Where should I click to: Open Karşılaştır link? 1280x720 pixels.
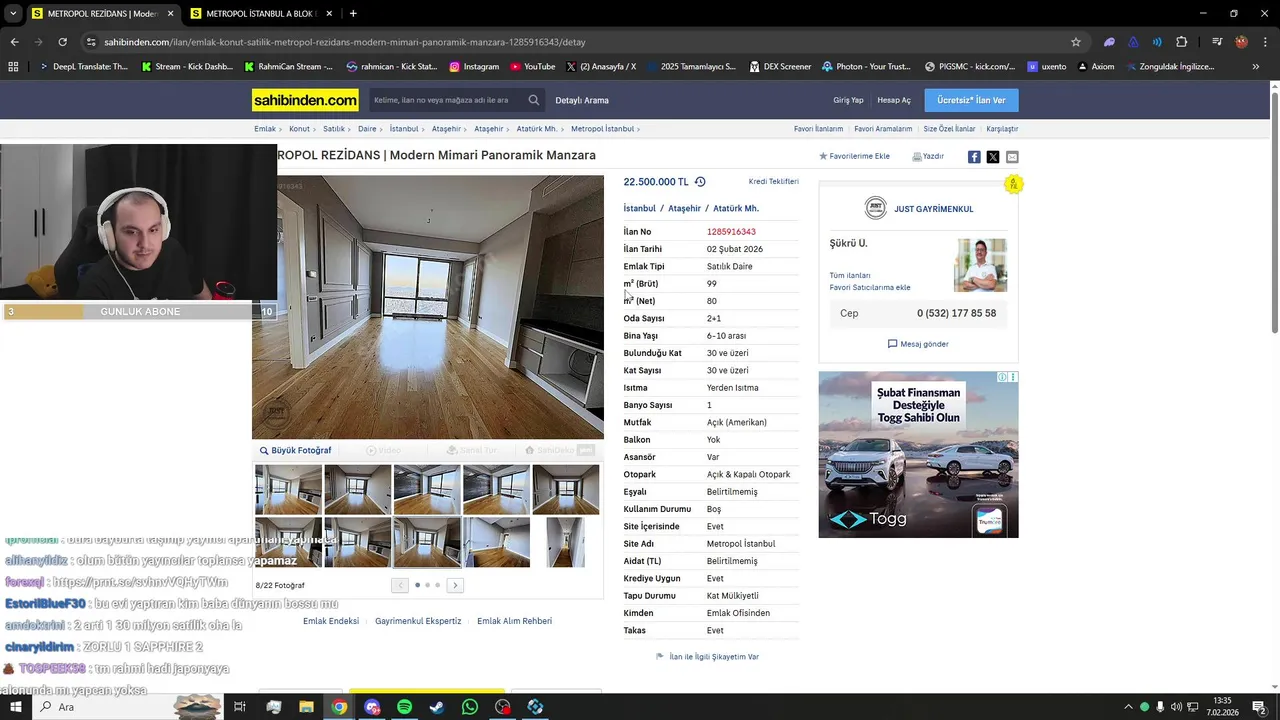click(1002, 129)
